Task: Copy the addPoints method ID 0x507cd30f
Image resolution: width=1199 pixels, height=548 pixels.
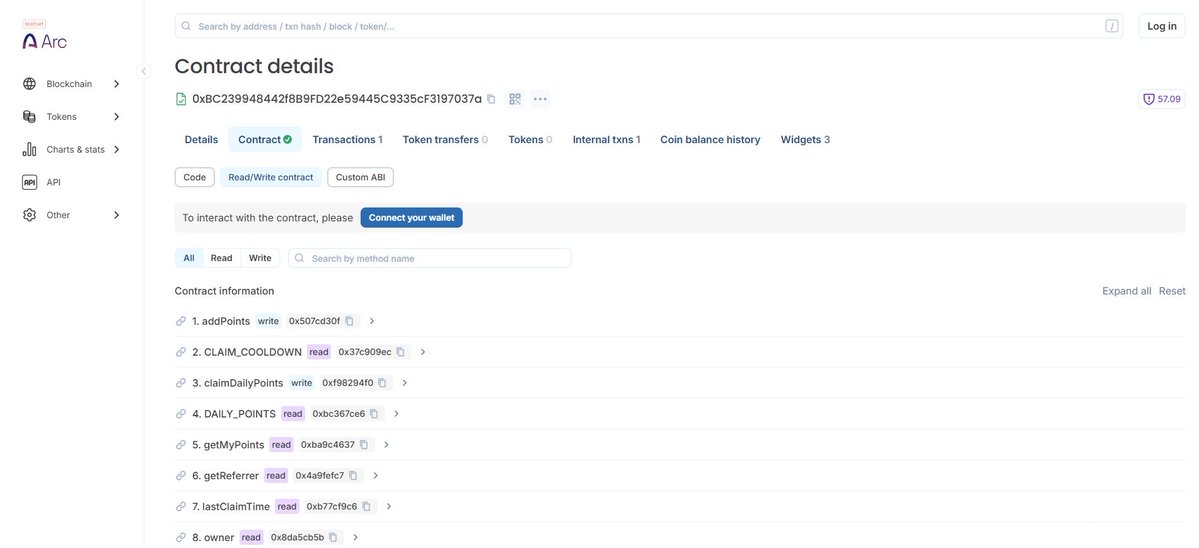Action: [349, 321]
